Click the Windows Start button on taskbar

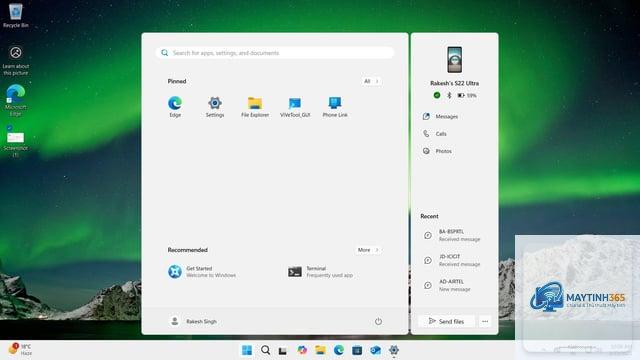pyautogui.click(x=247, y=350)
